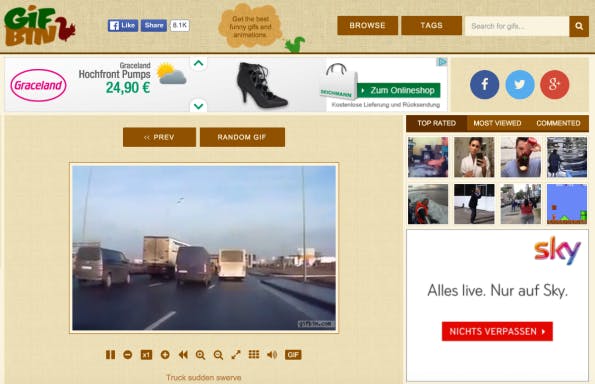Open the woman taking selfie thumbnail
Image resolution: width=595 pixels, height=384 pixels.
(x=474, y=157)
